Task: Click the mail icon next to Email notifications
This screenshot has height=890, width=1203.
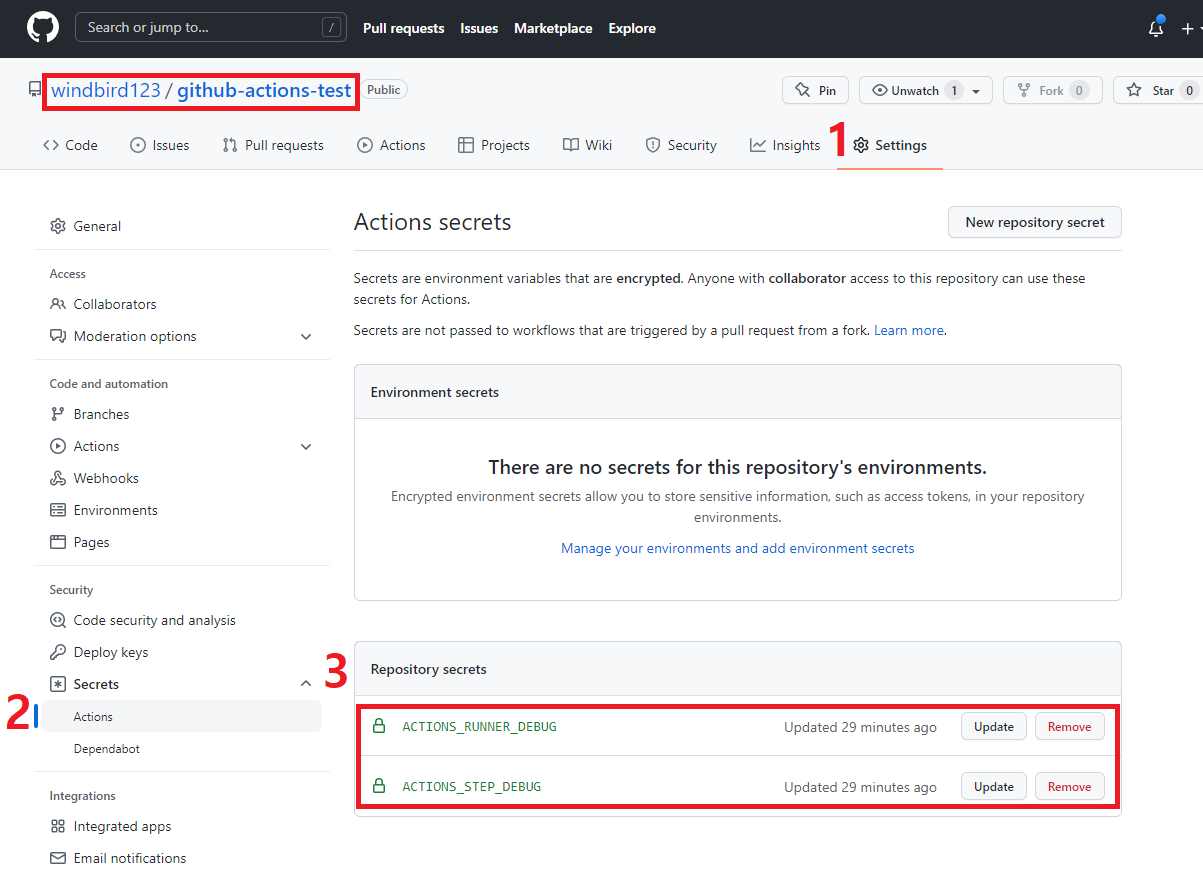Action: click(58, 858)
